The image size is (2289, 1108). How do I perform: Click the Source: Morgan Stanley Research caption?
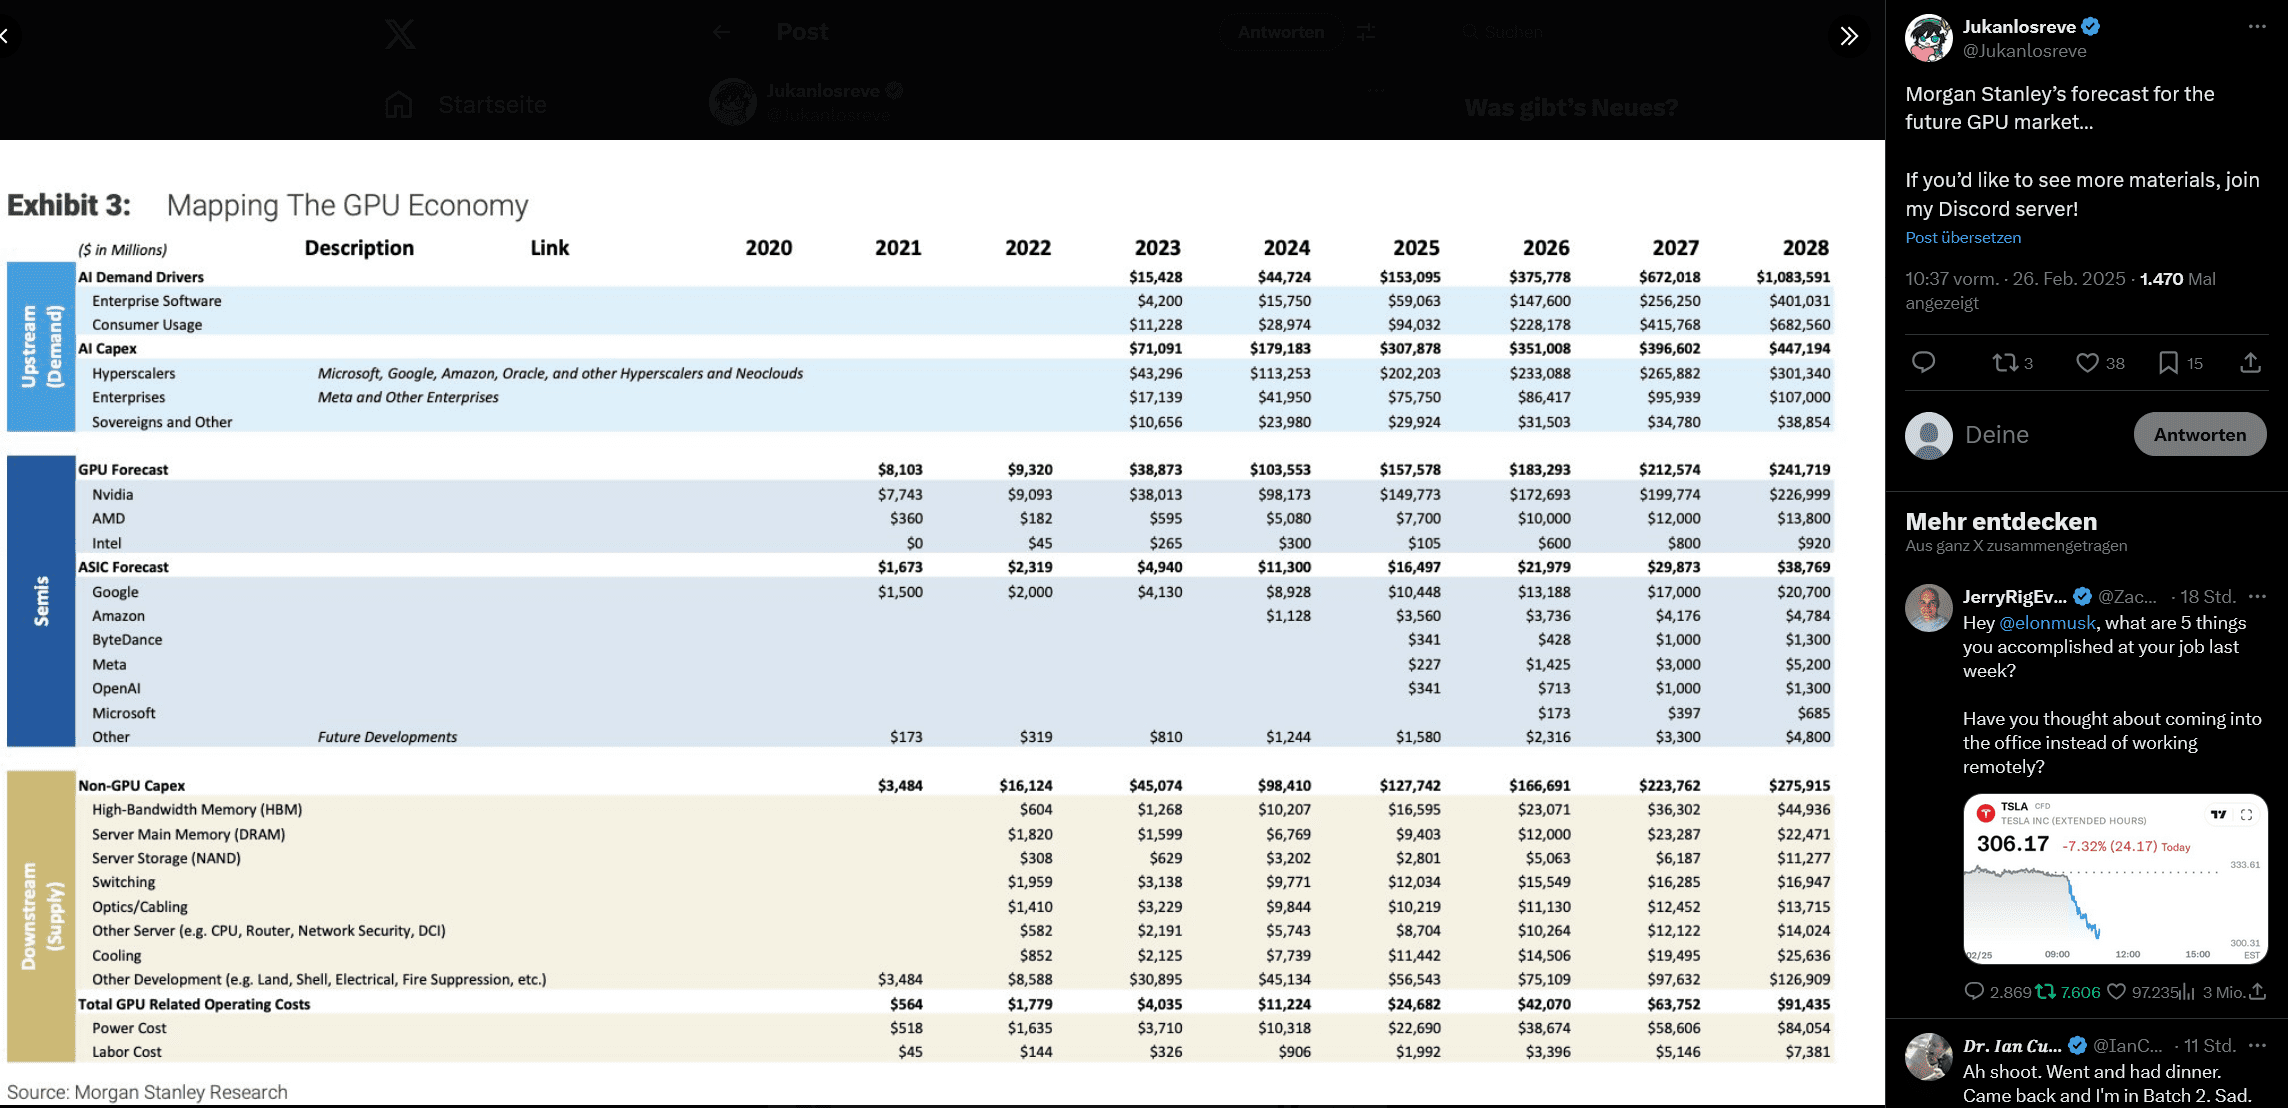point(147,1092)
